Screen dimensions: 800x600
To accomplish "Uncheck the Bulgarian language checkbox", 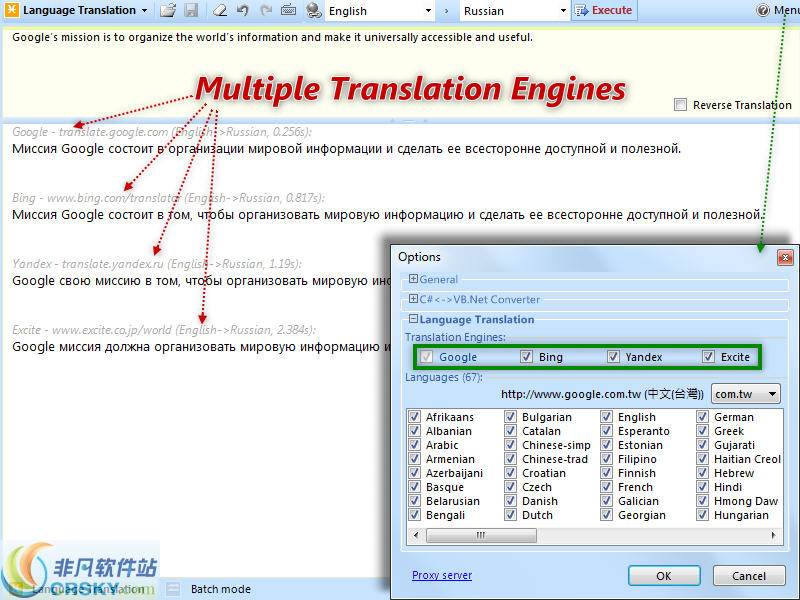I will point(510,416).
